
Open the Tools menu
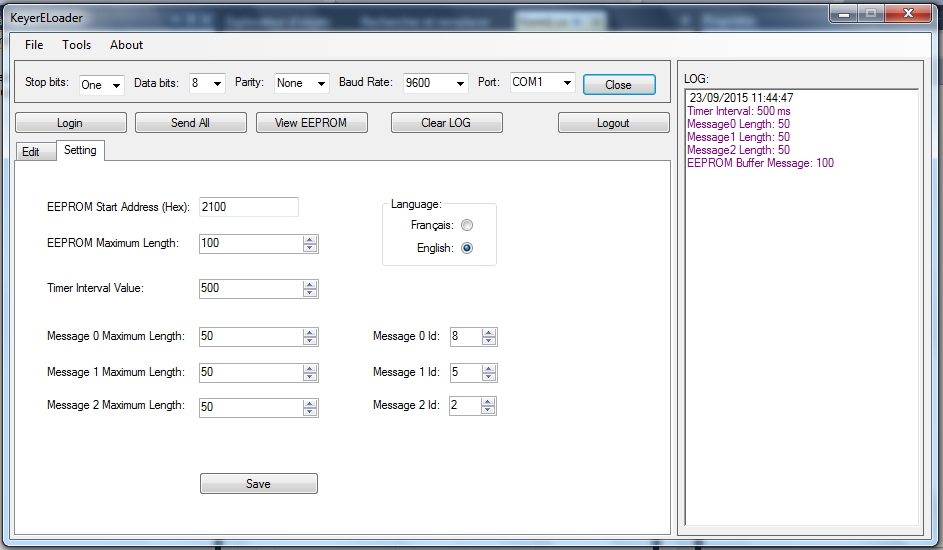(76, 45)
